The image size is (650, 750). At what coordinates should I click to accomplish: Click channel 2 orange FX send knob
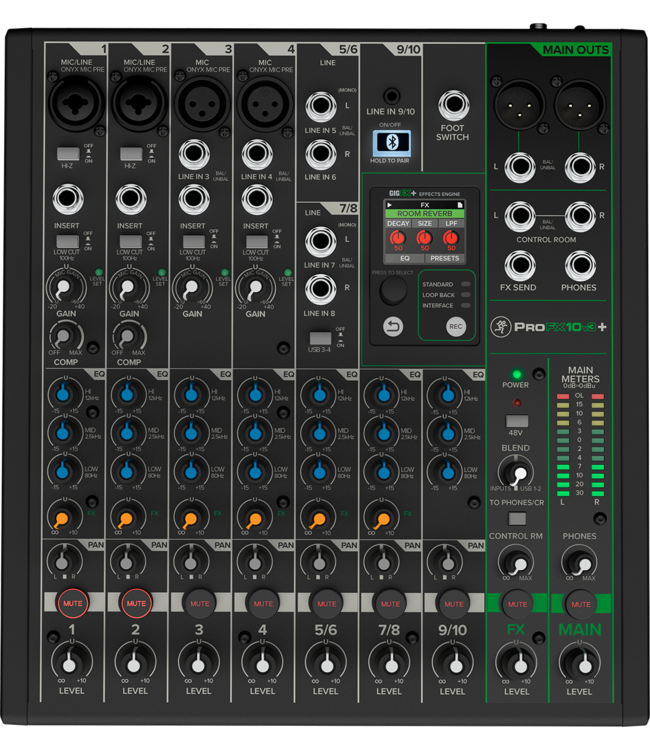coord(126,518)
